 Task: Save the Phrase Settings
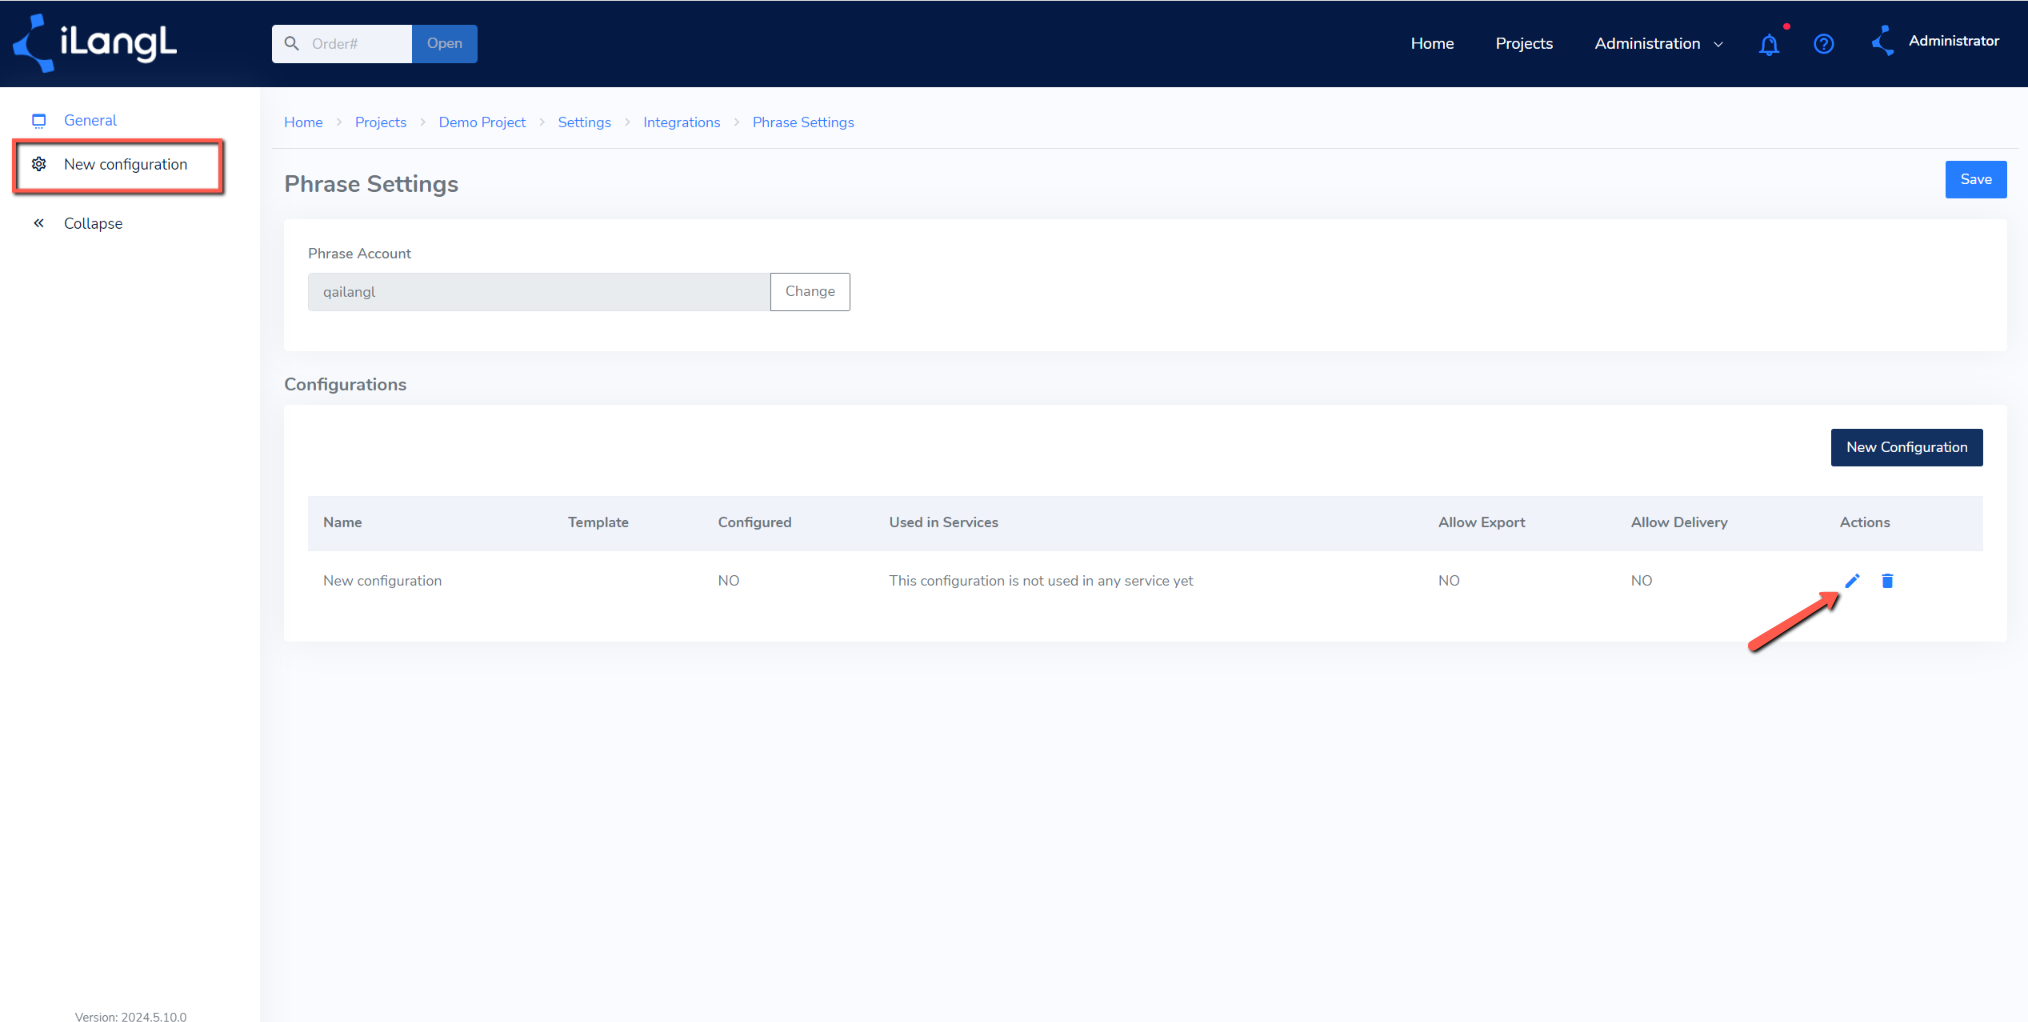(1975, 179)
